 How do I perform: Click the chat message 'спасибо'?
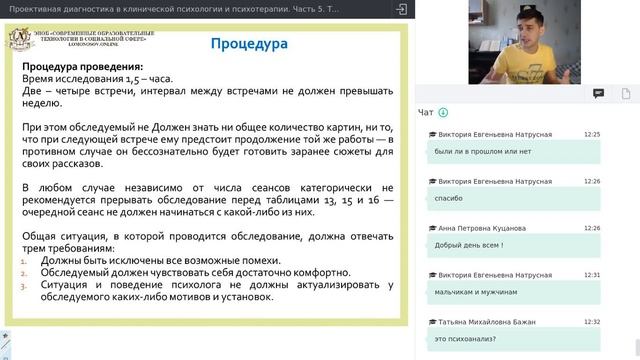coord(513,199)
